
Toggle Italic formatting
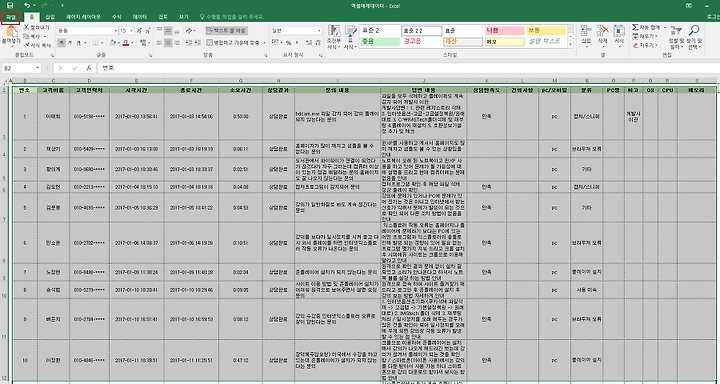click(x=70, y=43)
